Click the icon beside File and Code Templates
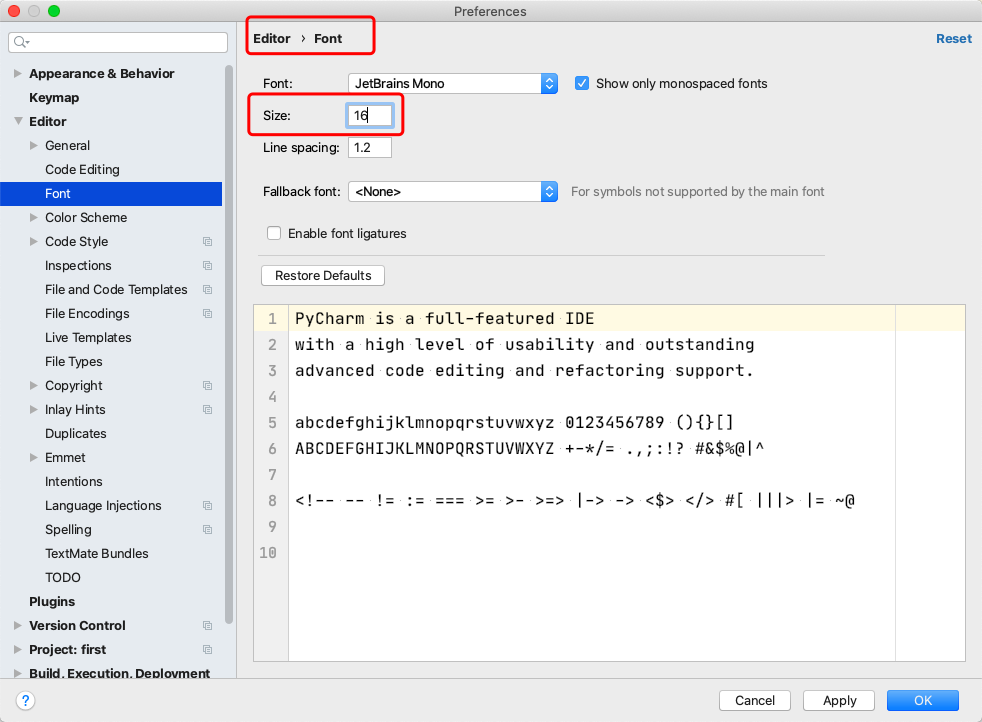 (x=207, y=289)
